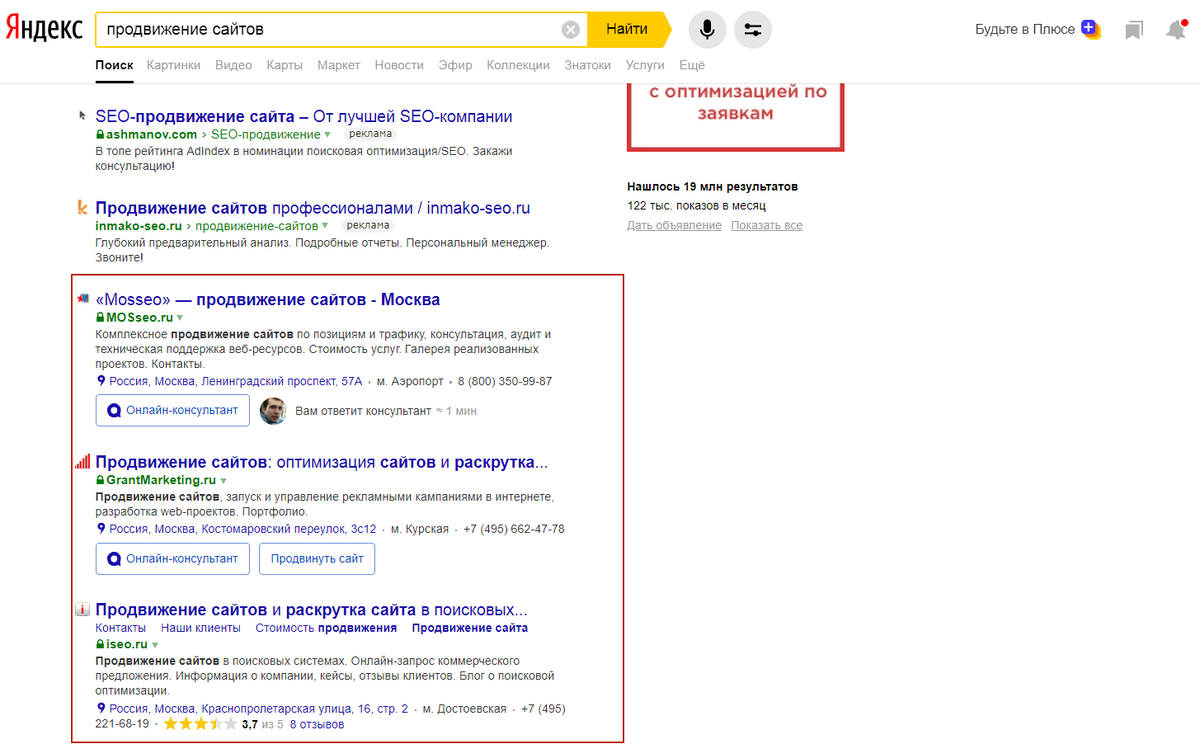Open «Mosseo» продвижение сайтов result
This screenshot has height=744, width=1200.
tap(268, 299)
